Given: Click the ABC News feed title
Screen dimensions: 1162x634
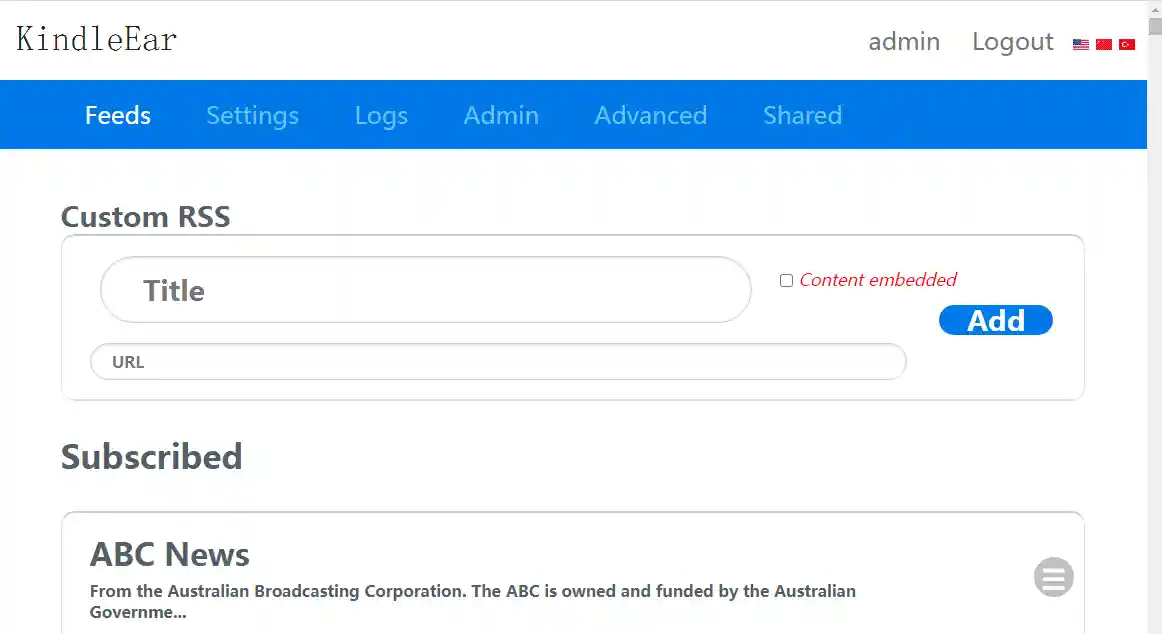Looking at the screenshot, I should click(170, 554).
